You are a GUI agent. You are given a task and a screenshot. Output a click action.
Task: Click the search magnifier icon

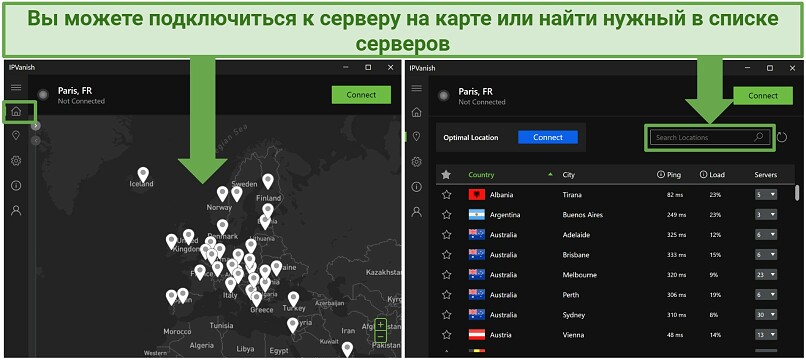point(759,137)
